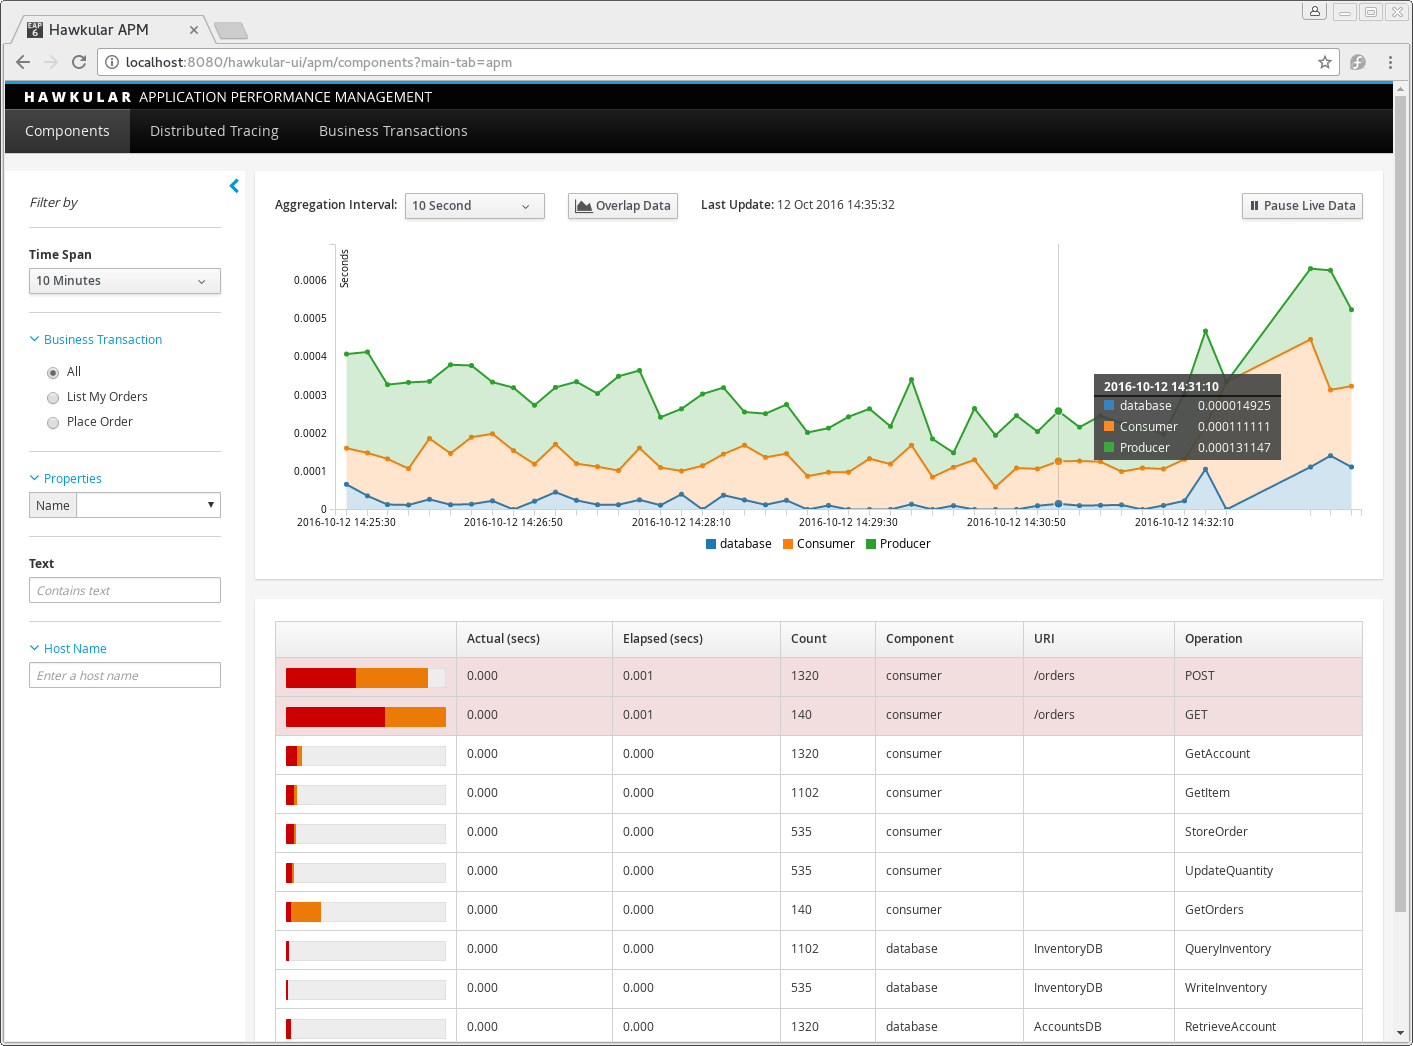This screenshot has width=1413, height=1046.
Task: Click the WriteInventory operation cell
Action: point(1268,989)
